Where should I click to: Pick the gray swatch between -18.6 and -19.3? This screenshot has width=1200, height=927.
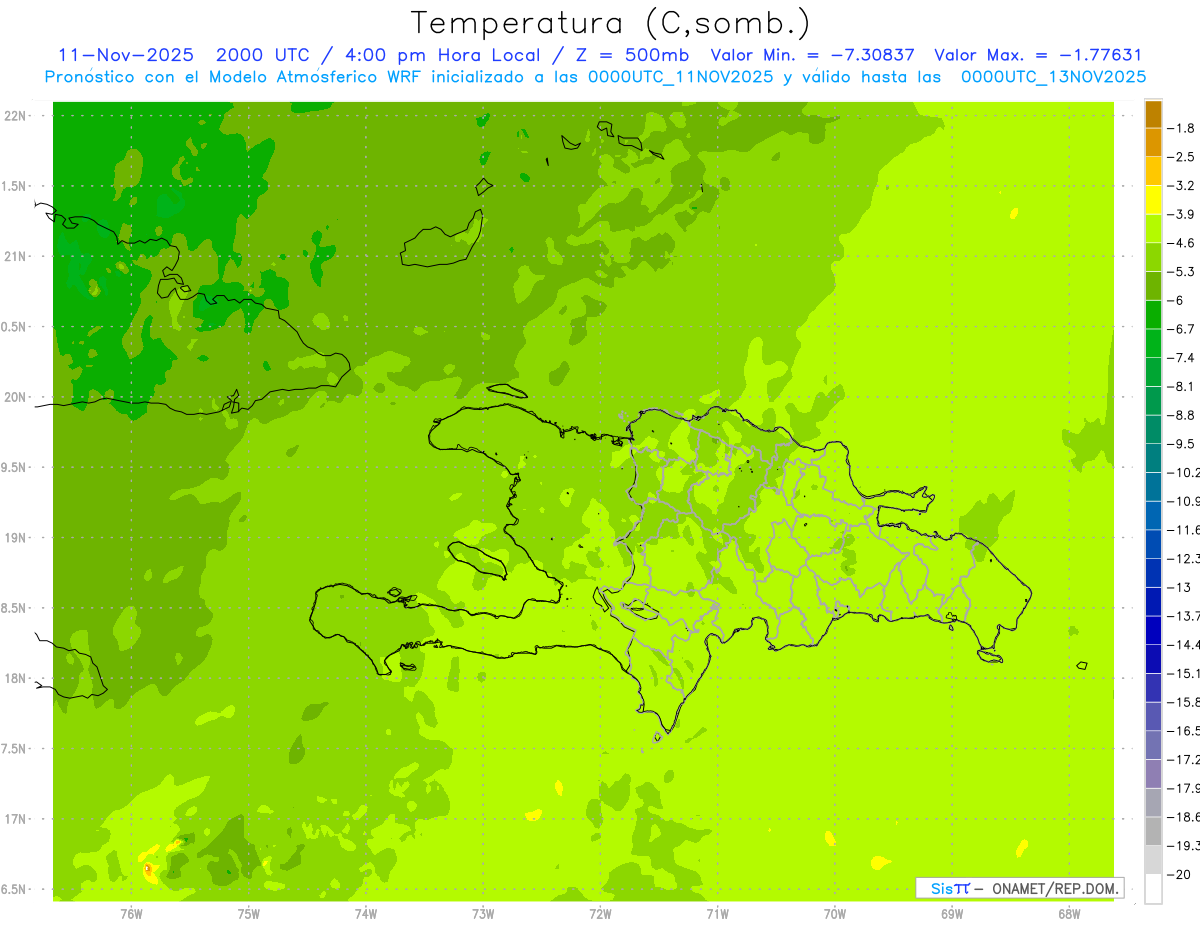(1153, 831)
